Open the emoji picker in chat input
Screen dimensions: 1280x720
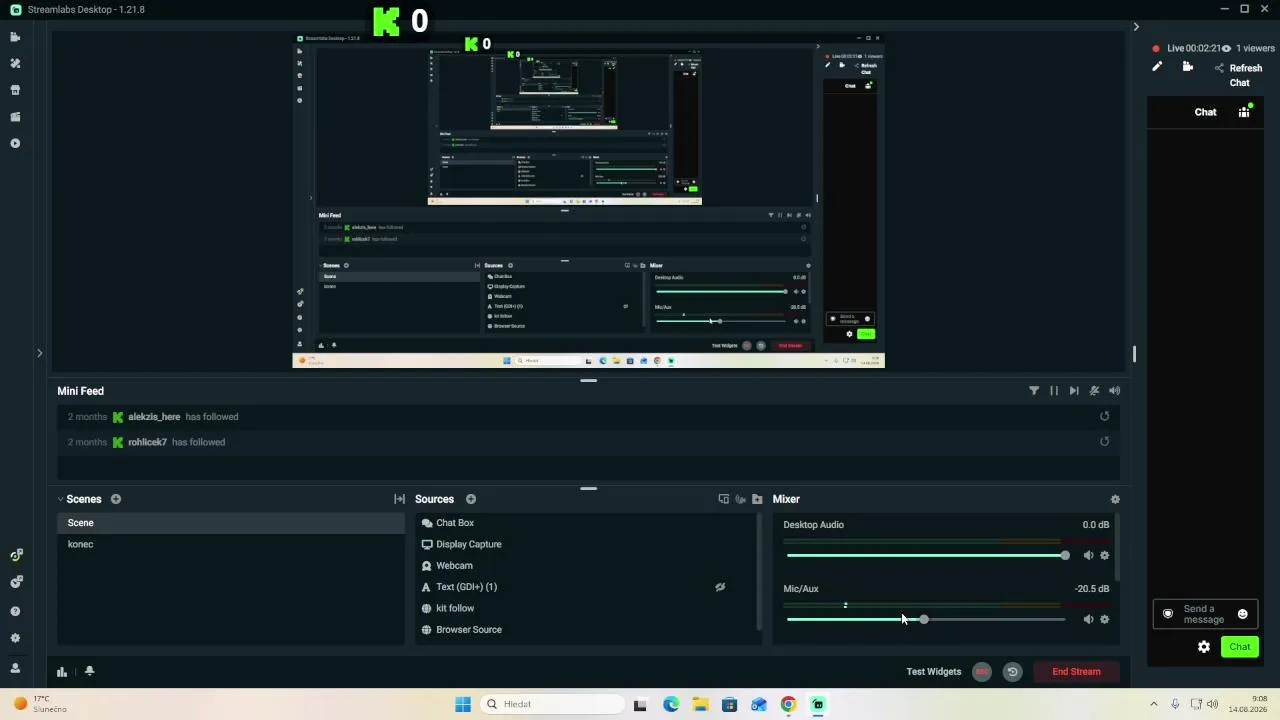coord(1243,614)
